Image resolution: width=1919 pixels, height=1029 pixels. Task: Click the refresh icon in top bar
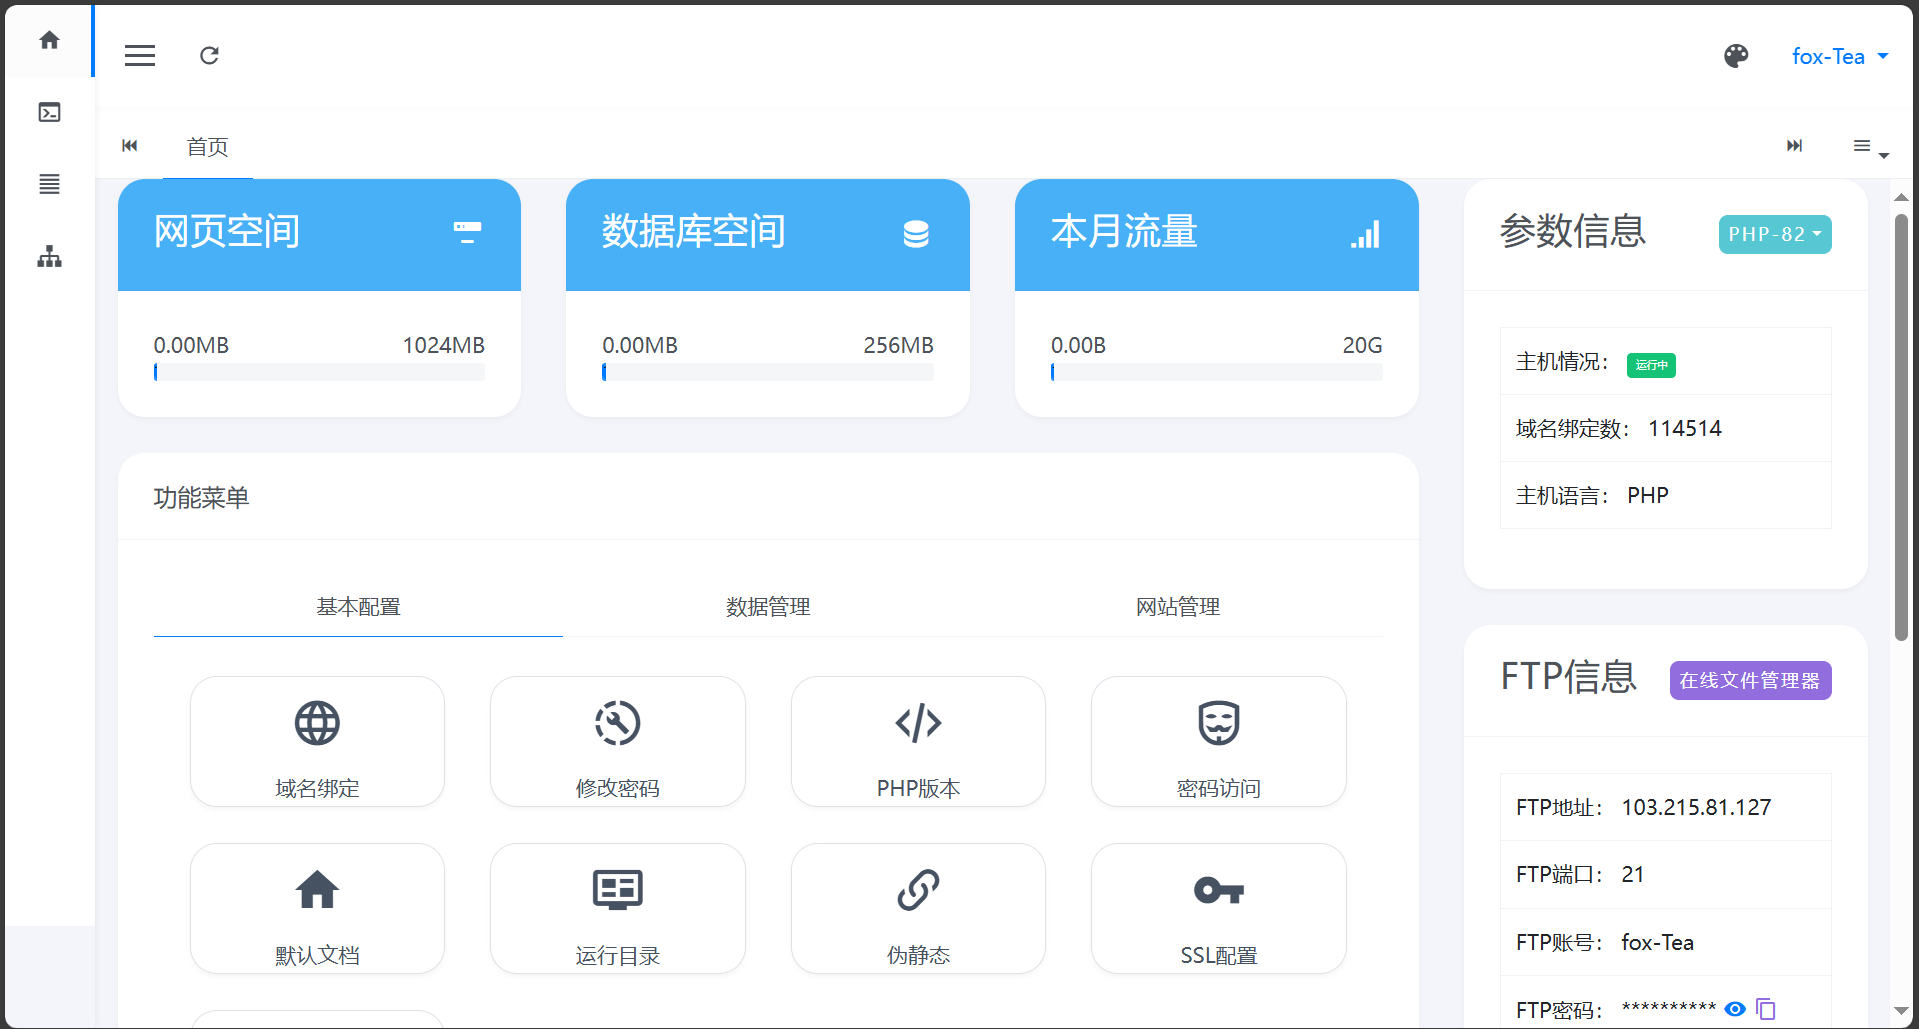pos(209,56)
